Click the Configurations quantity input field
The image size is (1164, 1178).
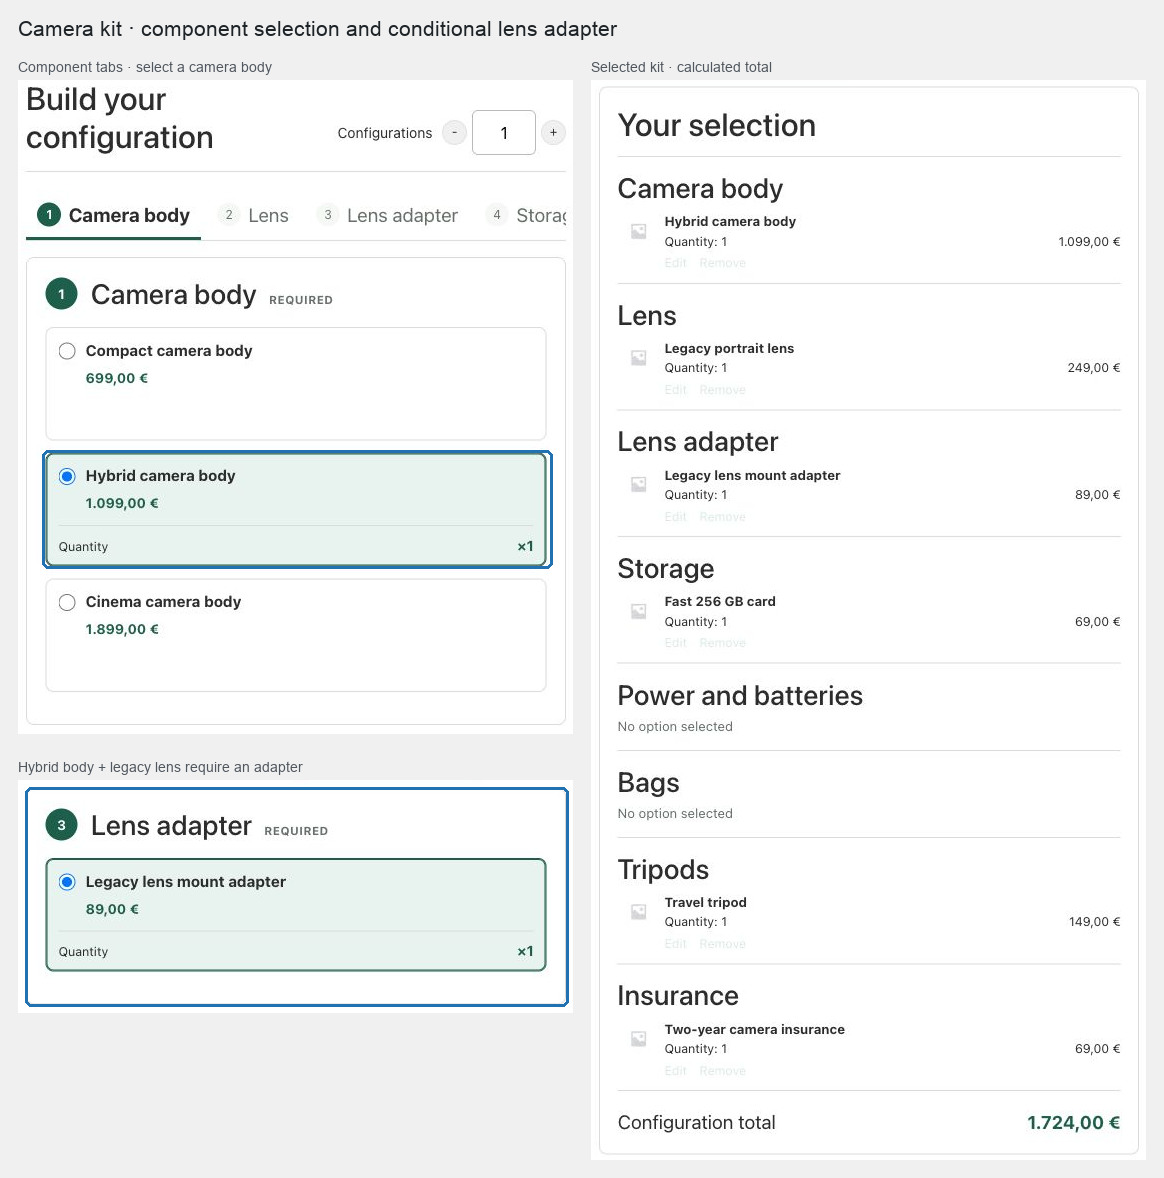(503, 133)
